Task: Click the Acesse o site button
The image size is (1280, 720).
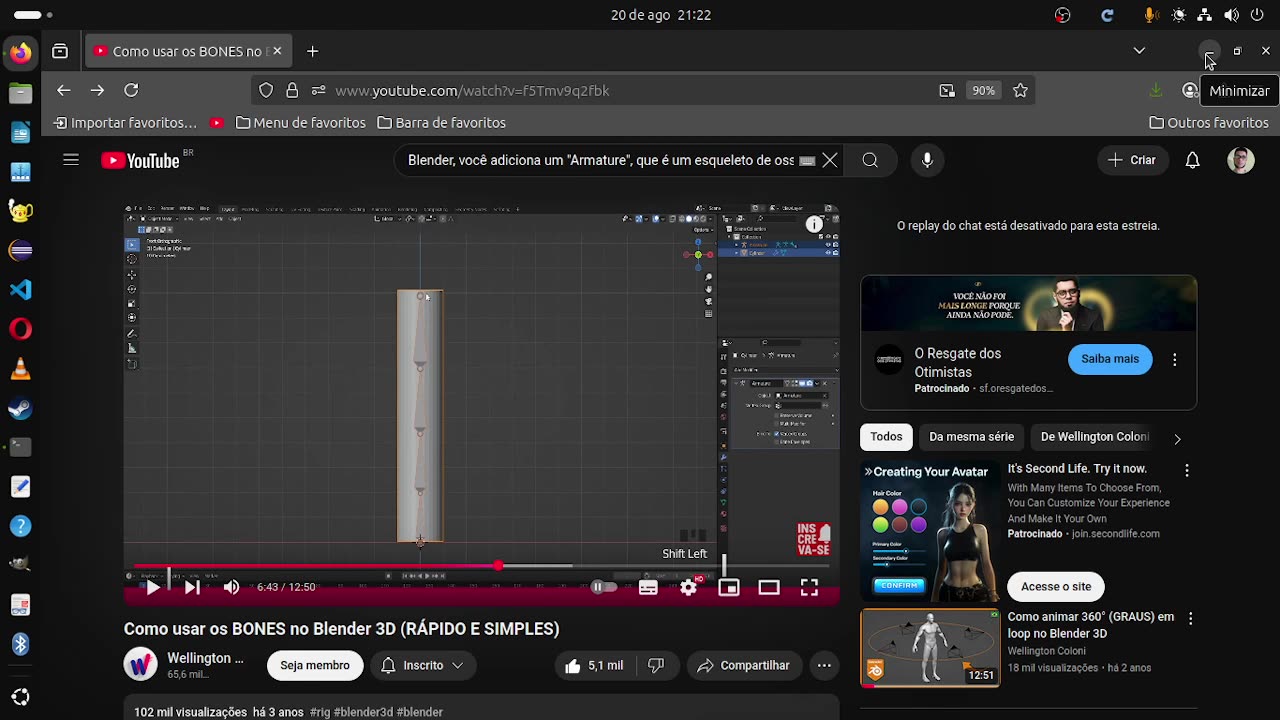Action: (1056, 587)
